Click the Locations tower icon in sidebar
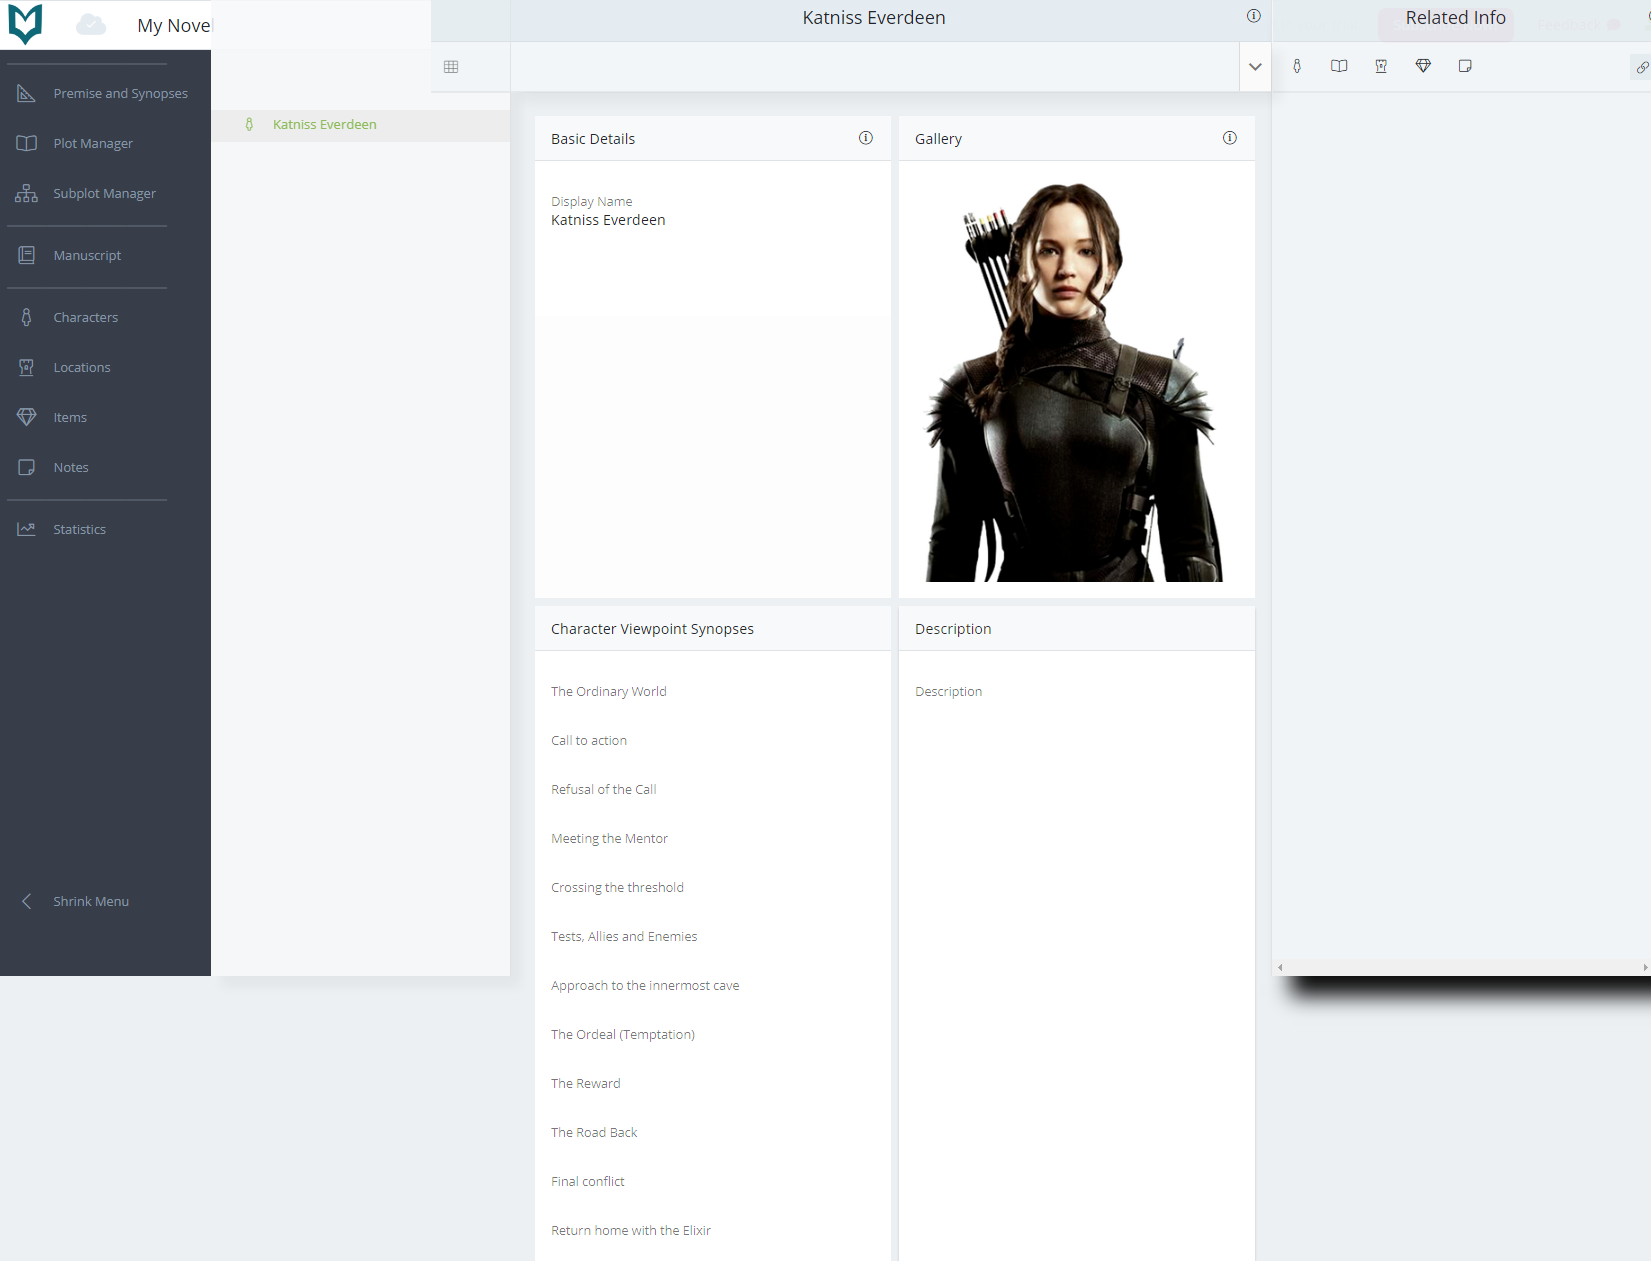1651x1261 pixels. pyautogui.click(x=27, y=367)
